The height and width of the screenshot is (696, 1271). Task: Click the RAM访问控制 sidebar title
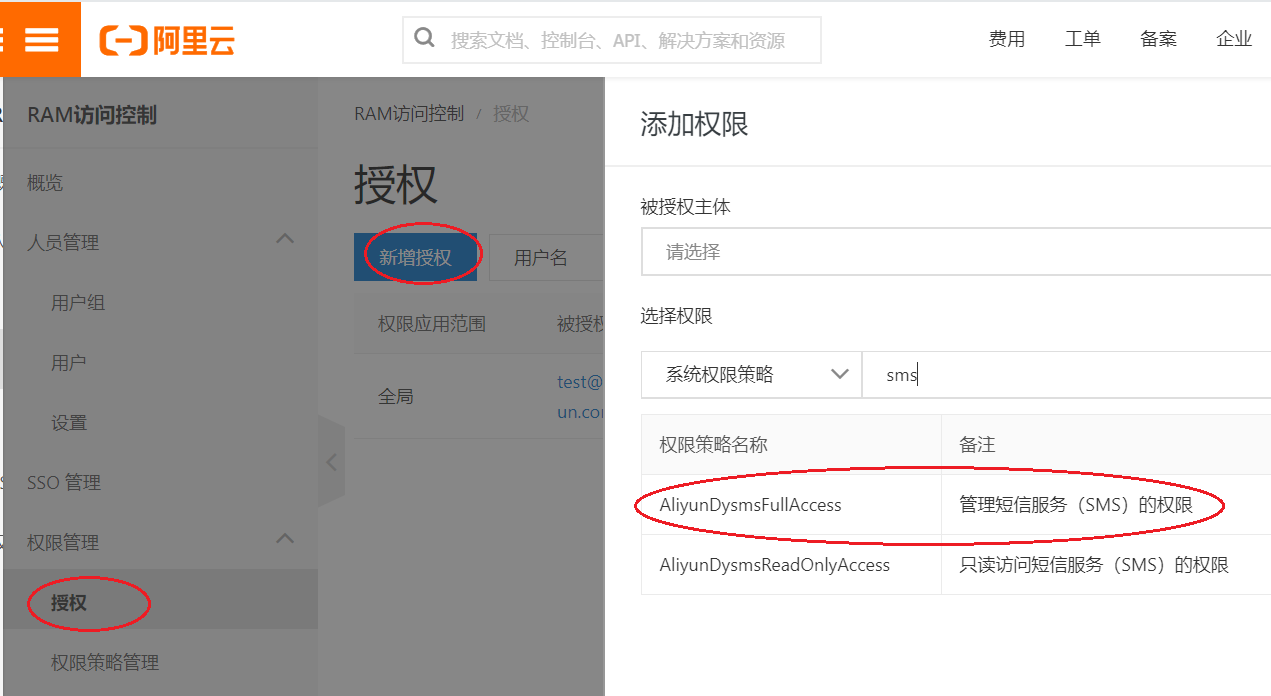tap(92, 115)
